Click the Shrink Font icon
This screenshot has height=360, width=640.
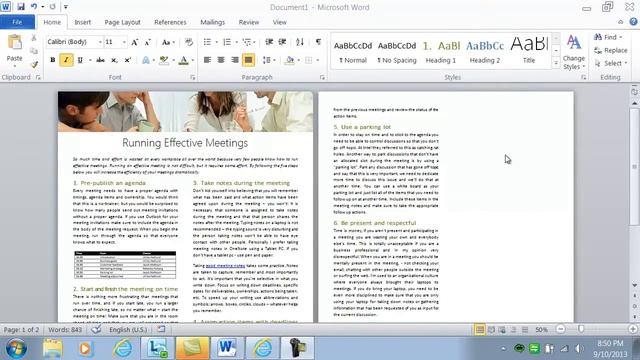tap(148, 42)
